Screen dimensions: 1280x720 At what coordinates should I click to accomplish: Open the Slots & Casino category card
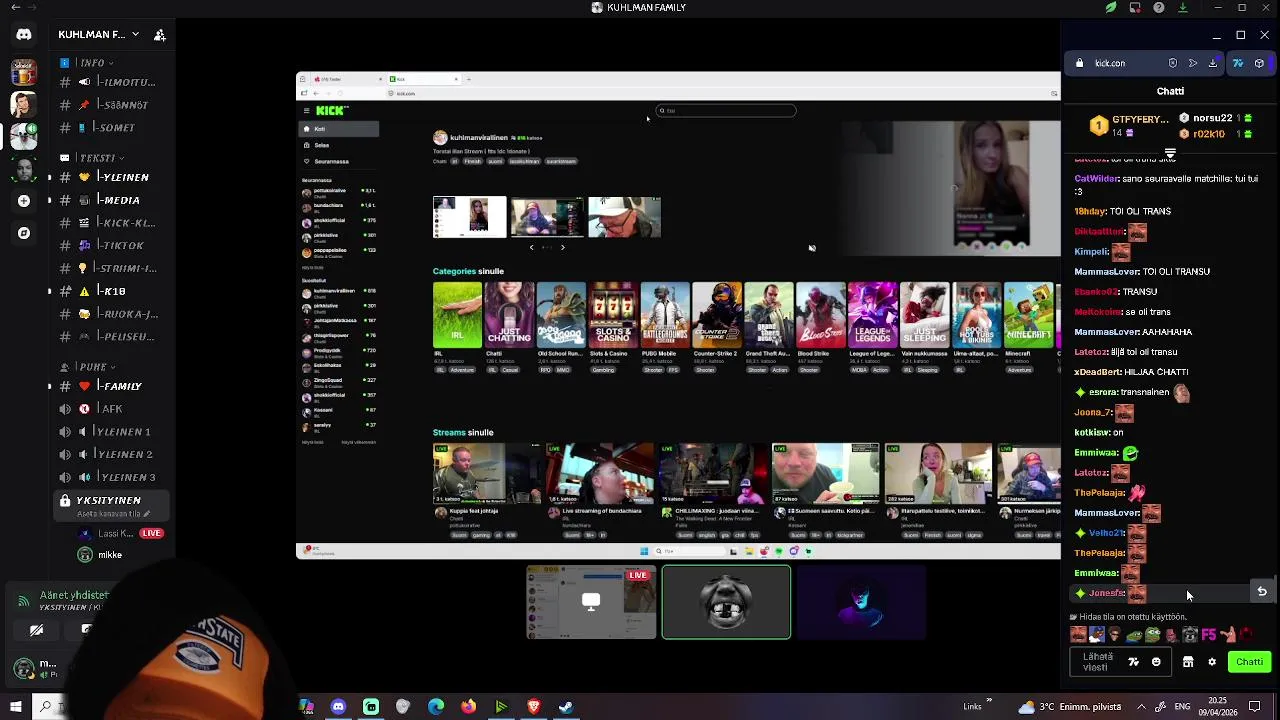click(x=613, y=328)
